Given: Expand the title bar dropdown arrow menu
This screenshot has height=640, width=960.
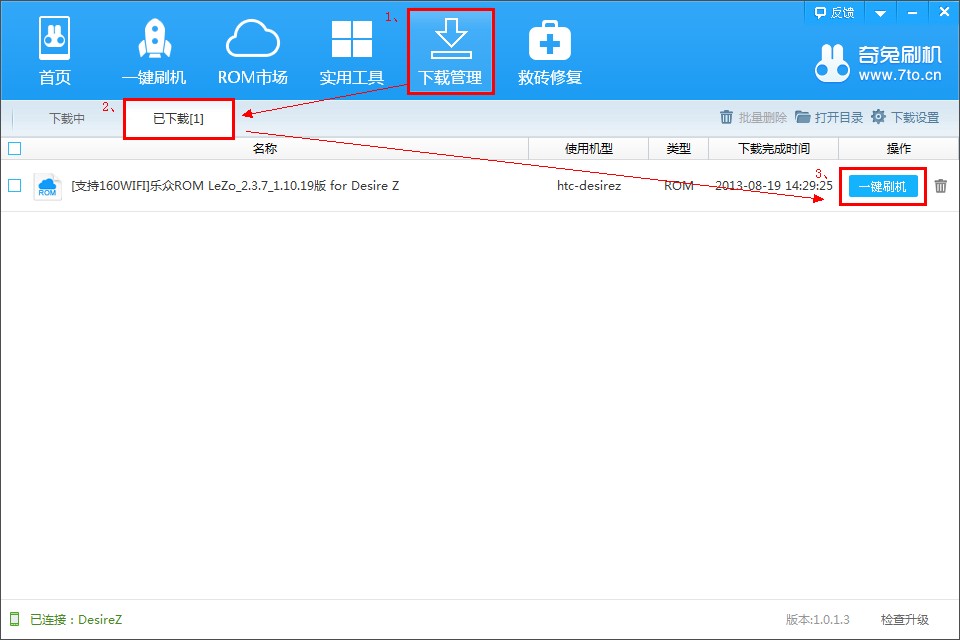Looking at the screenshot, I should (x=879, y=13).
